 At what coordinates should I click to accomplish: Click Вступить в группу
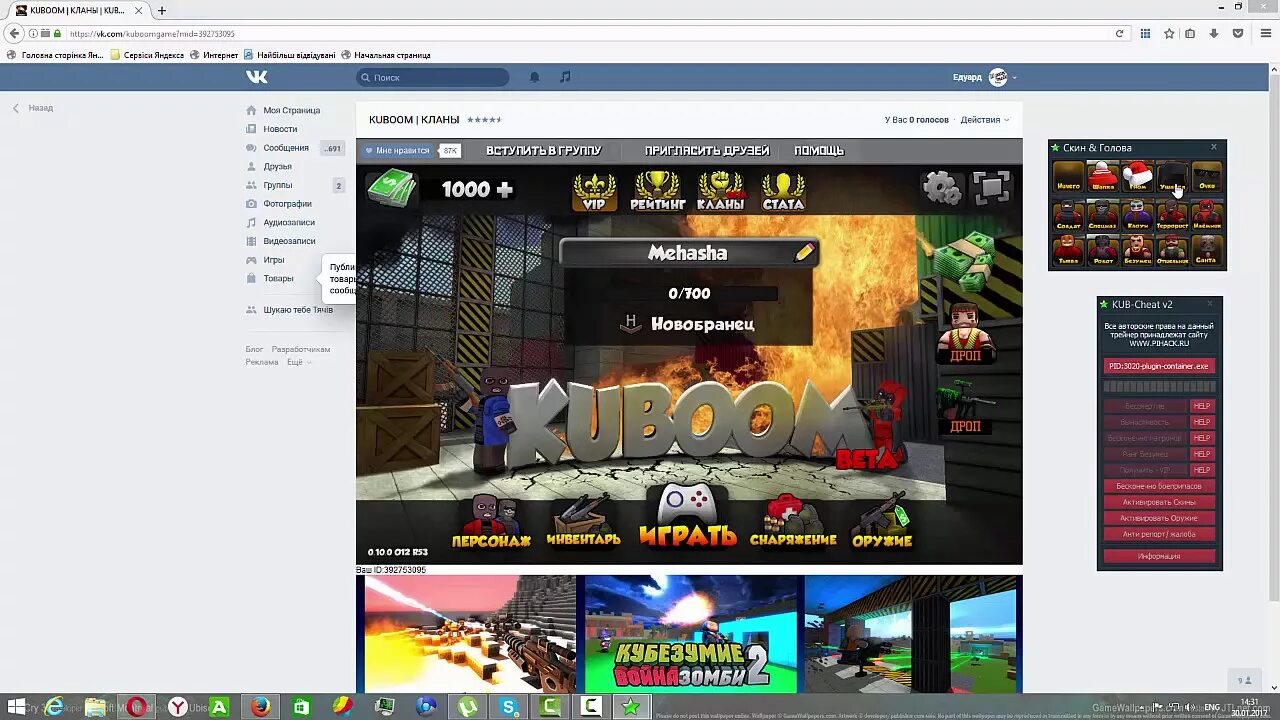point(544,151)
